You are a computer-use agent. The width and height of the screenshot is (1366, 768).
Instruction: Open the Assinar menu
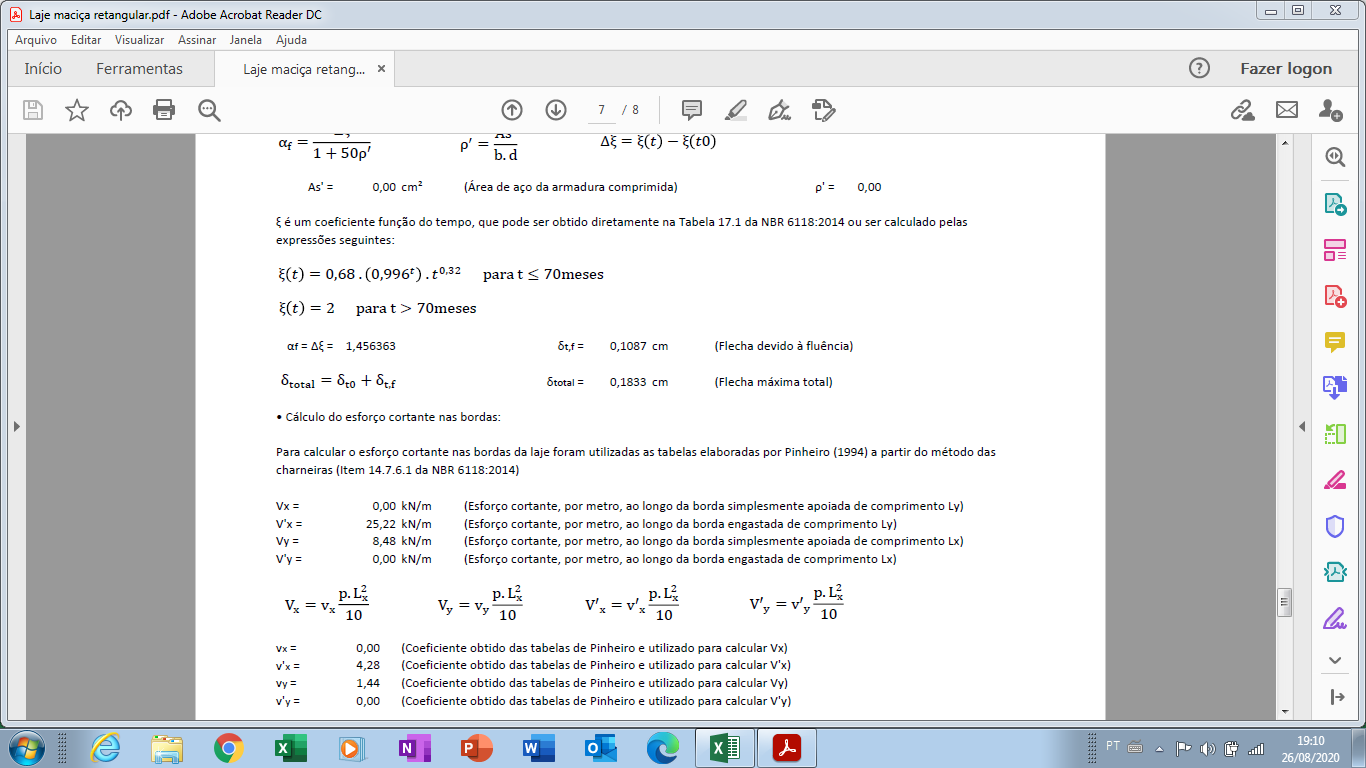point(197,40)
